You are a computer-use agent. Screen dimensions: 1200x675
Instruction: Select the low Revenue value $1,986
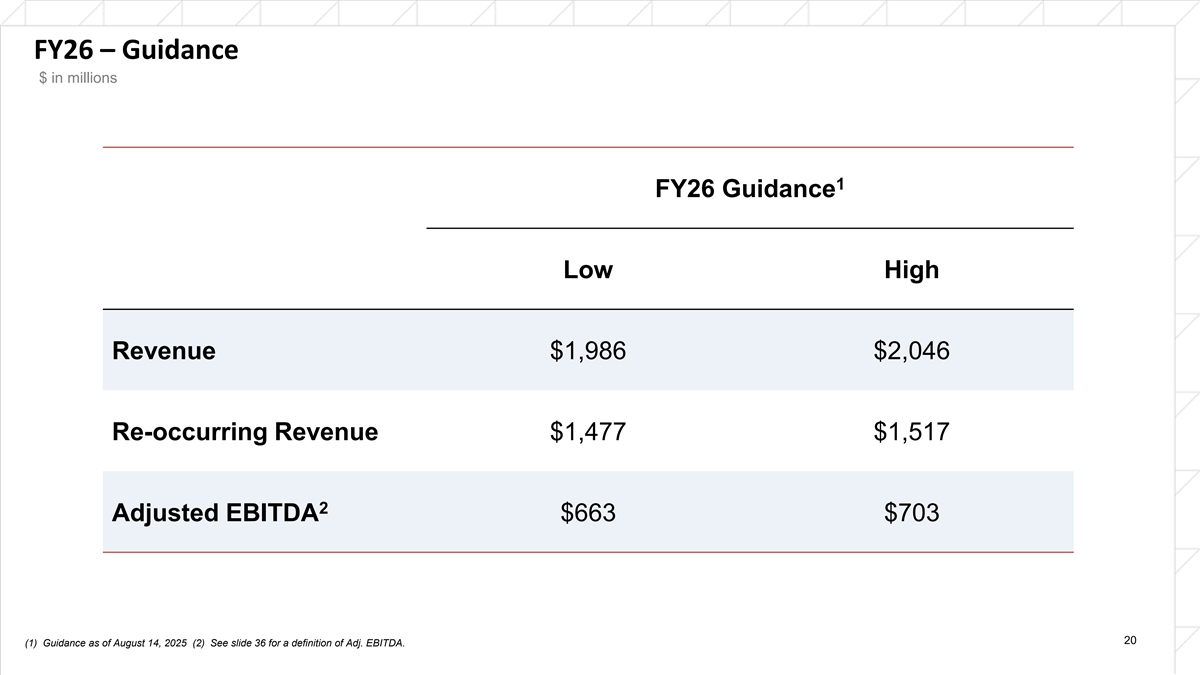(588, 351)
